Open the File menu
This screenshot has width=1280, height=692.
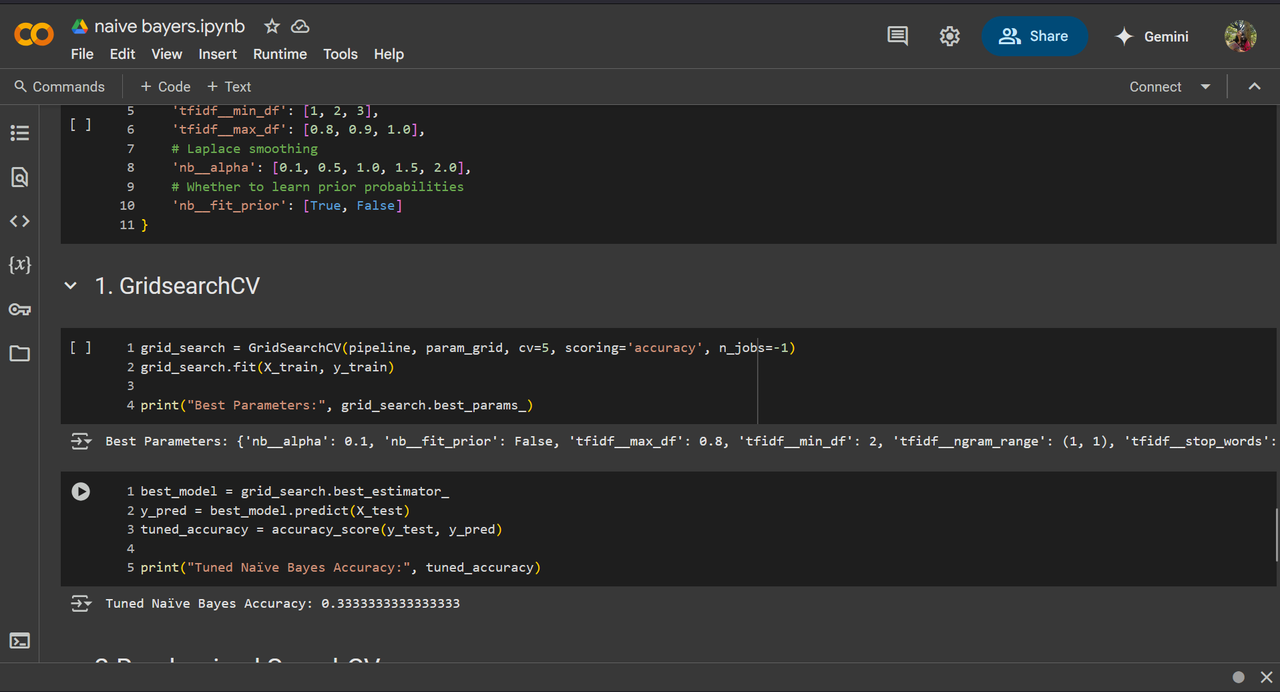(x=82, y=54)
